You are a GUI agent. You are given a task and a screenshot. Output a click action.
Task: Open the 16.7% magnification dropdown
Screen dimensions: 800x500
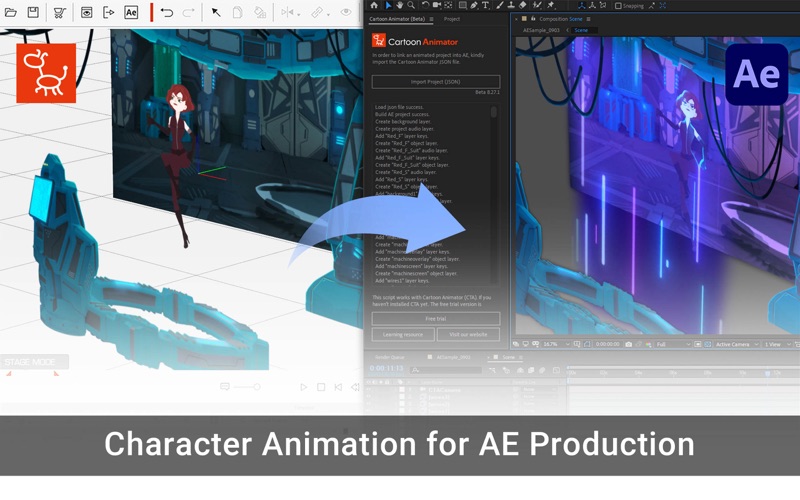pyautogui.click(x=557, y=344)
